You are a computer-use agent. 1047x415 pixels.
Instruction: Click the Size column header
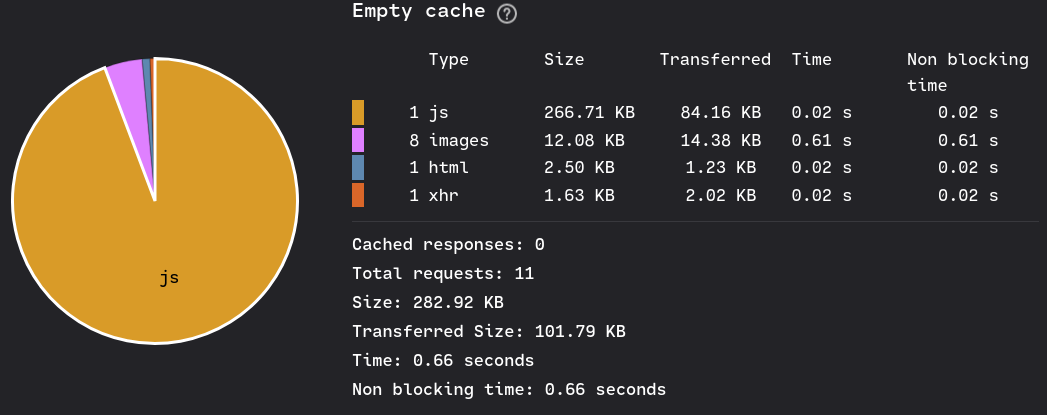564,59
